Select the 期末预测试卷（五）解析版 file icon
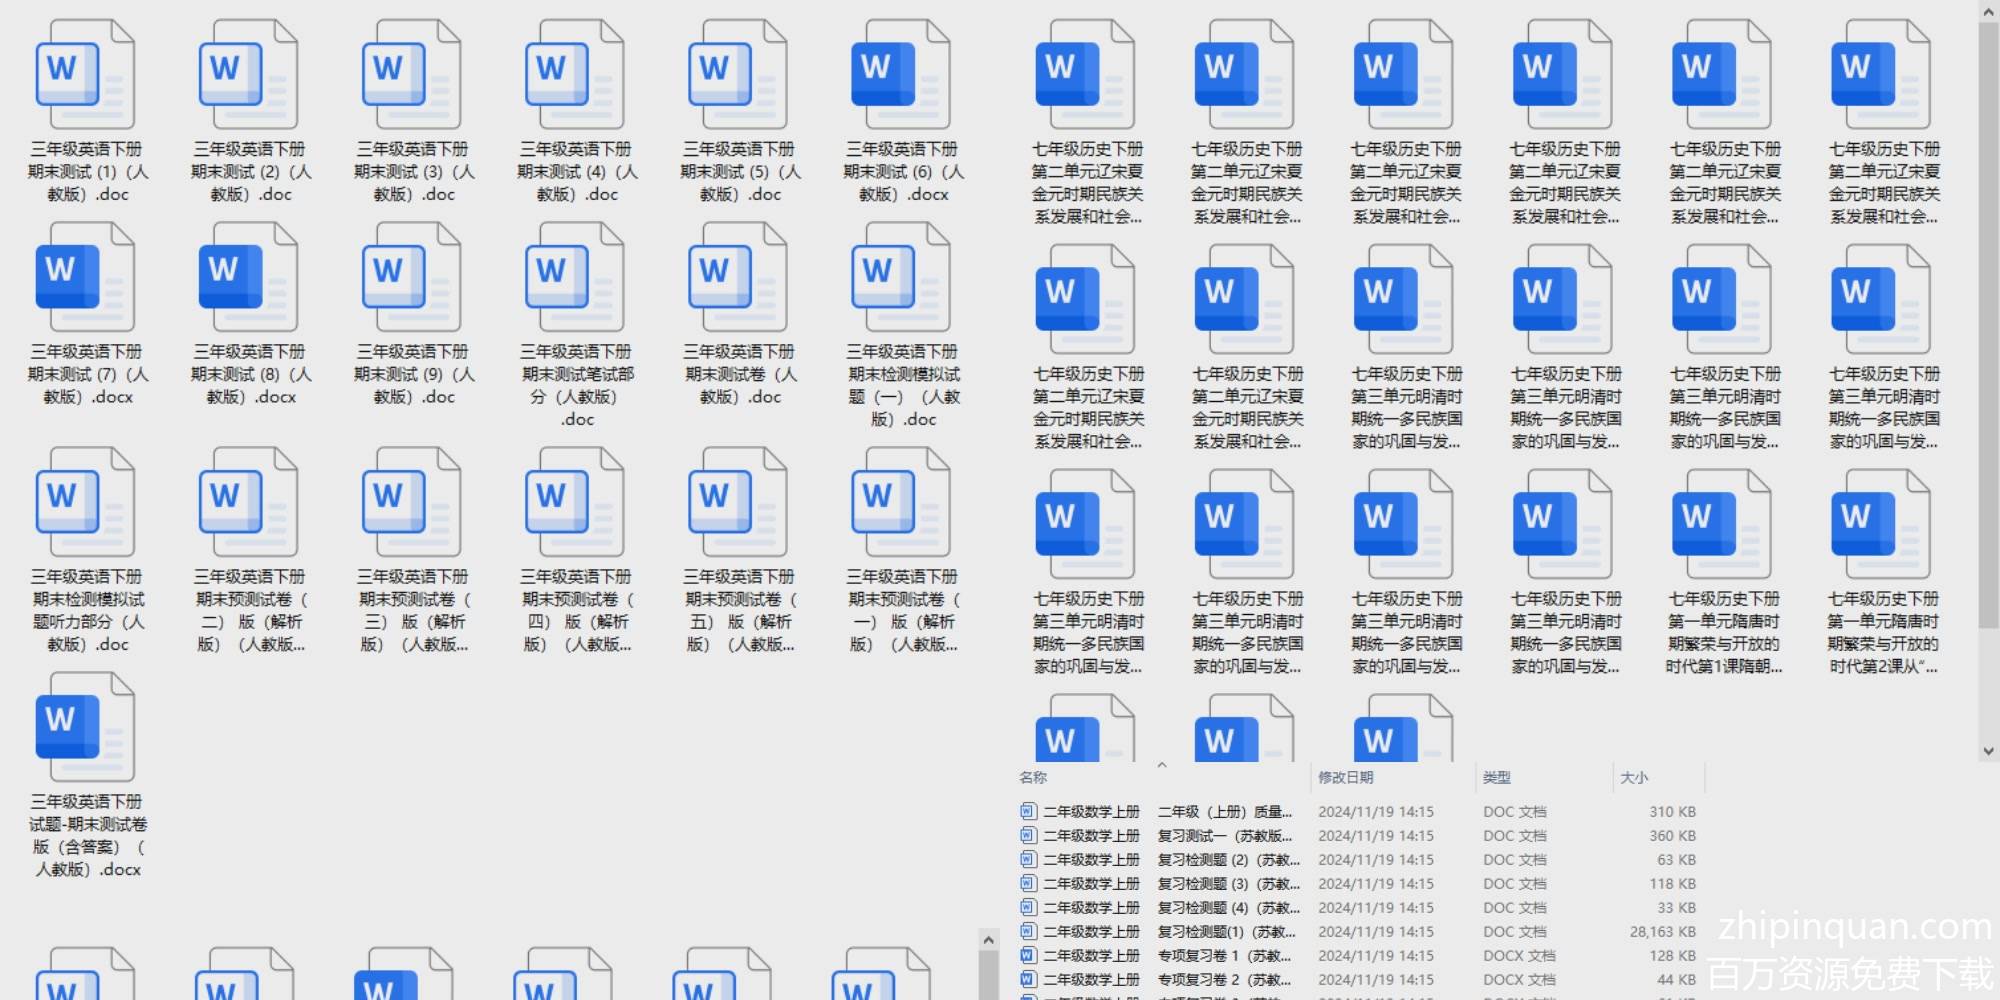Viewport: 2000px width, 1000px height. [x=737, y=502]
